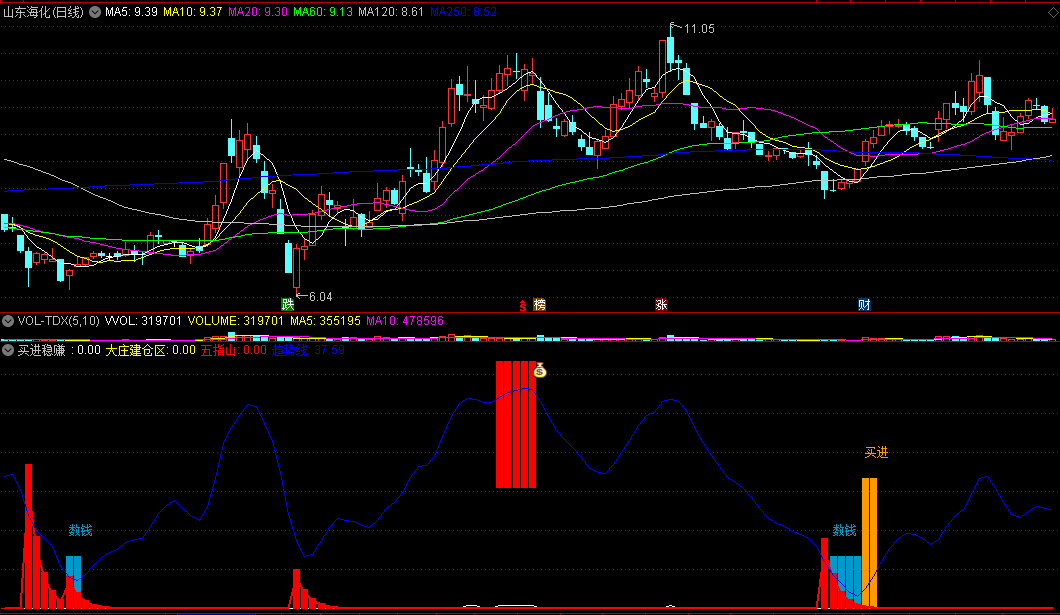Screen dimensions: 1060x615
Task: Click the blue 财 event marker
Action: [x=864, y=305]
